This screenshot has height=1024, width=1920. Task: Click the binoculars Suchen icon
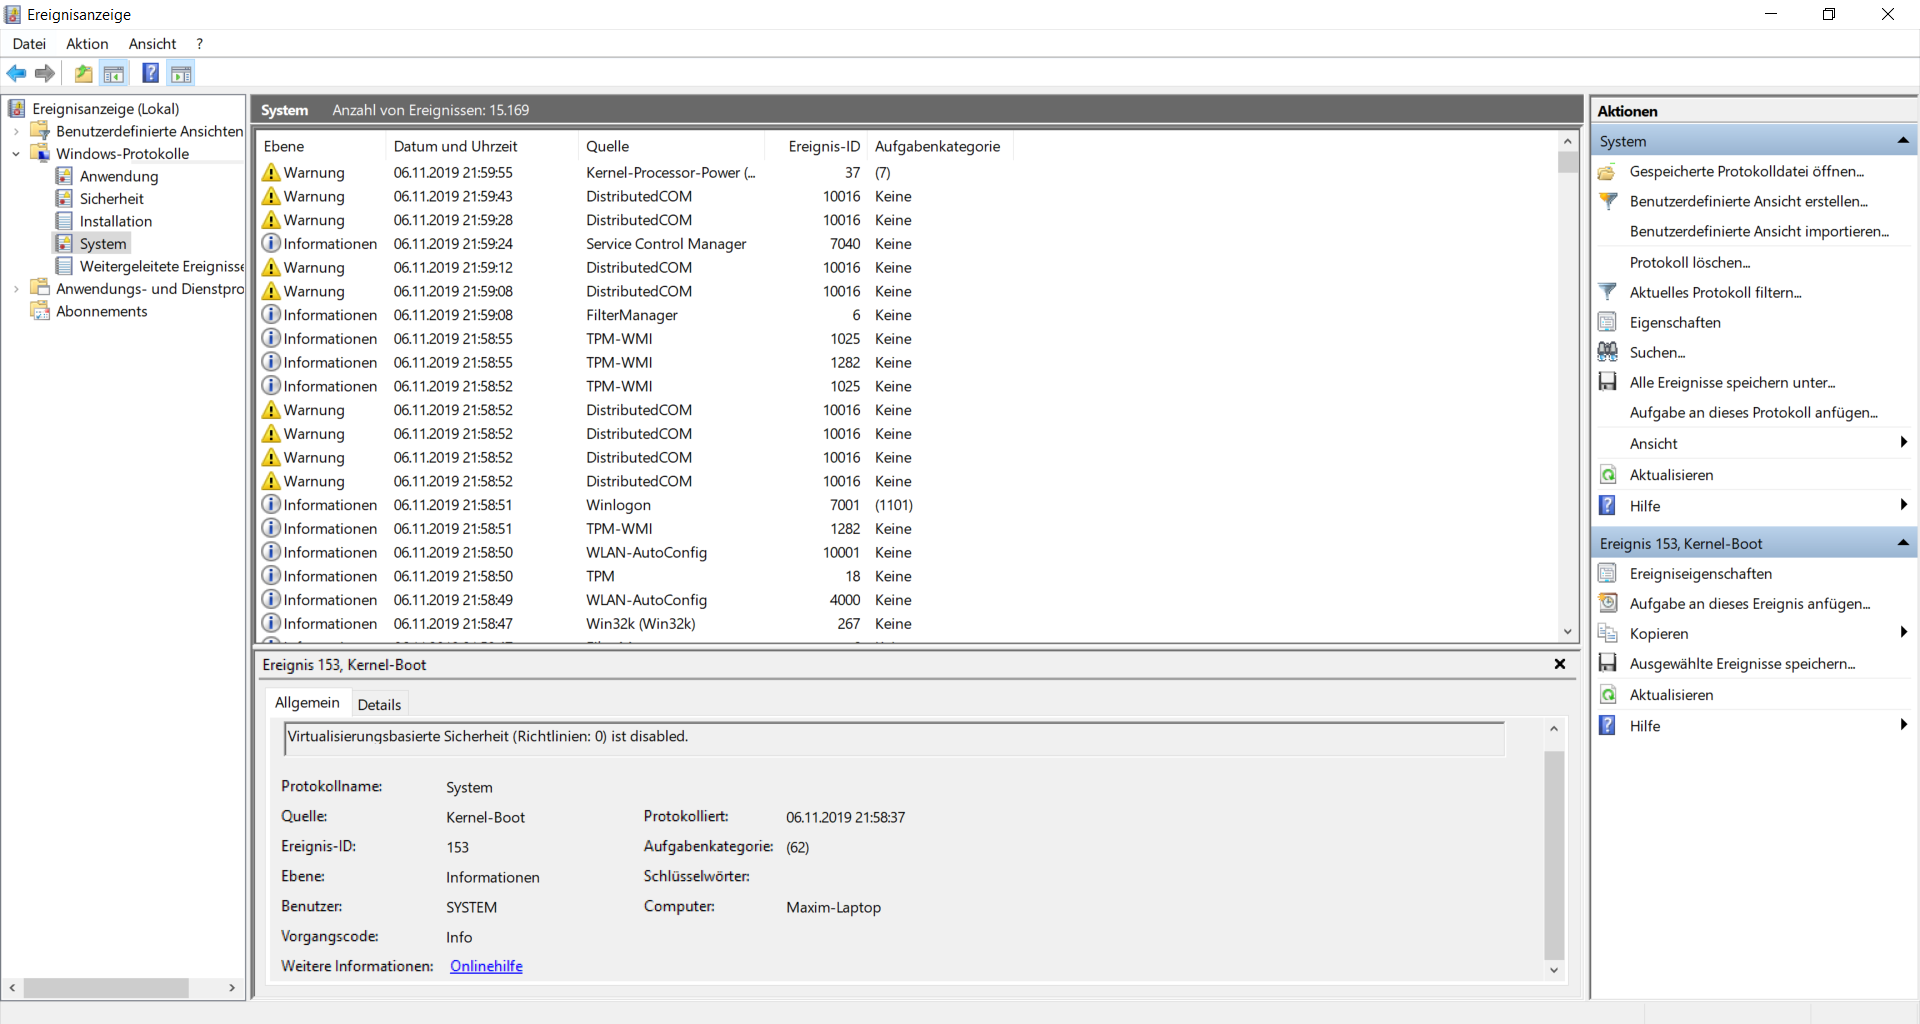(1608, 352)
